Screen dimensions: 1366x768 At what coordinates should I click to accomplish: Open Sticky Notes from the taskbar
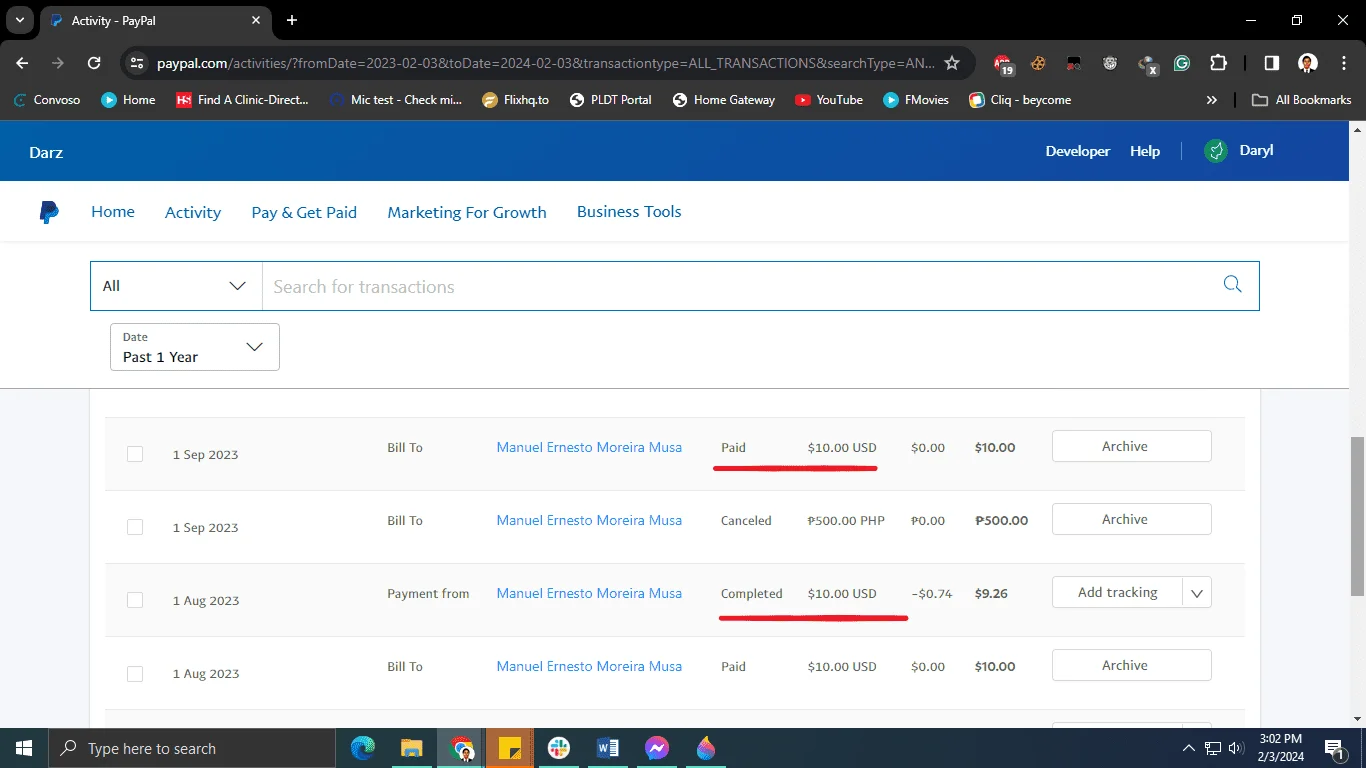pyautogui.click(x=510, y=748)
